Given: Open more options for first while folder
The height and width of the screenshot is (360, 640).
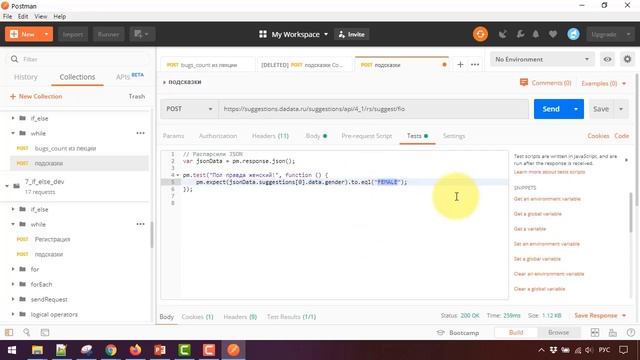Looking at the screenshot, I should click(x=140, y=133).
